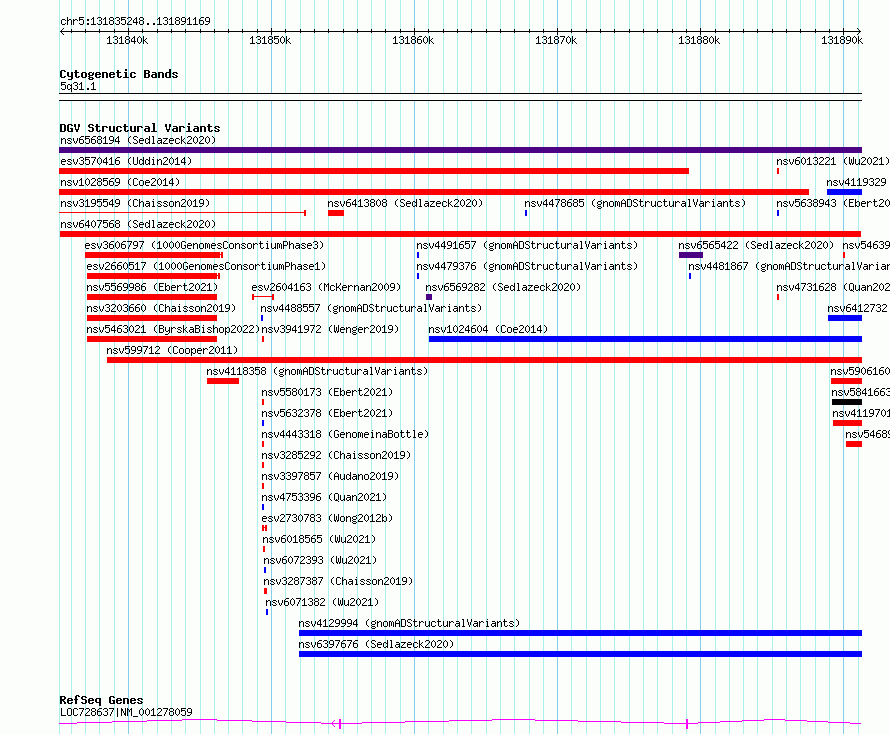Select nsv4491657 (gnomADStructuralVariants) label
890x734 pixels.
(527, 245)
